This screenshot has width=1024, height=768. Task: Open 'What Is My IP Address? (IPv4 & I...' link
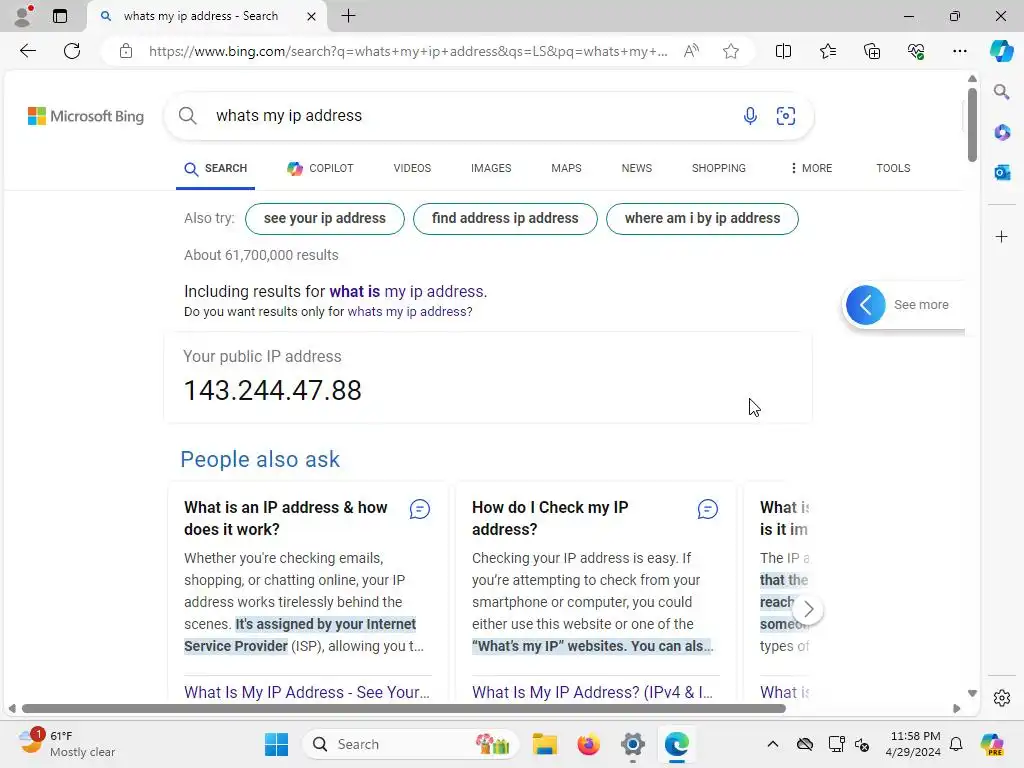tap(592, 692)
